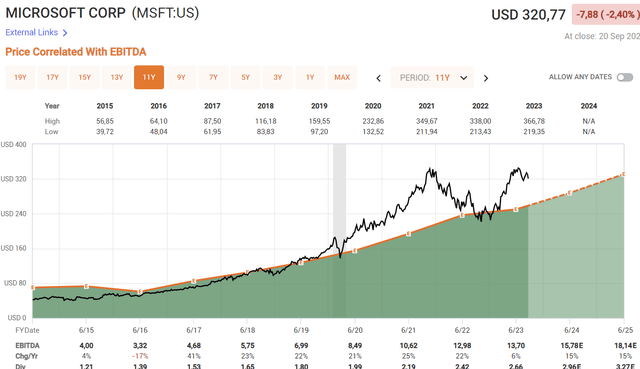Go to previous period with left arrow
Screen dimensions: 640x369
[378, 78]
